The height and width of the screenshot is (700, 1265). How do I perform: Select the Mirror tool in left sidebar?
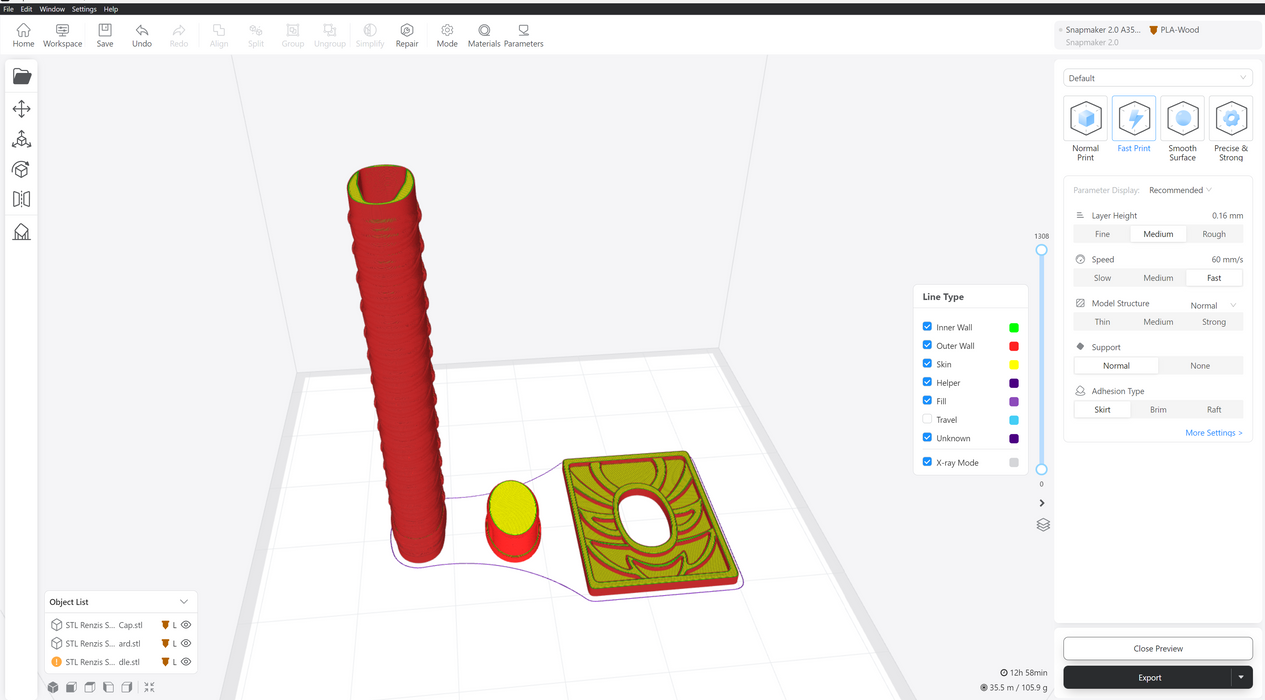21,199
